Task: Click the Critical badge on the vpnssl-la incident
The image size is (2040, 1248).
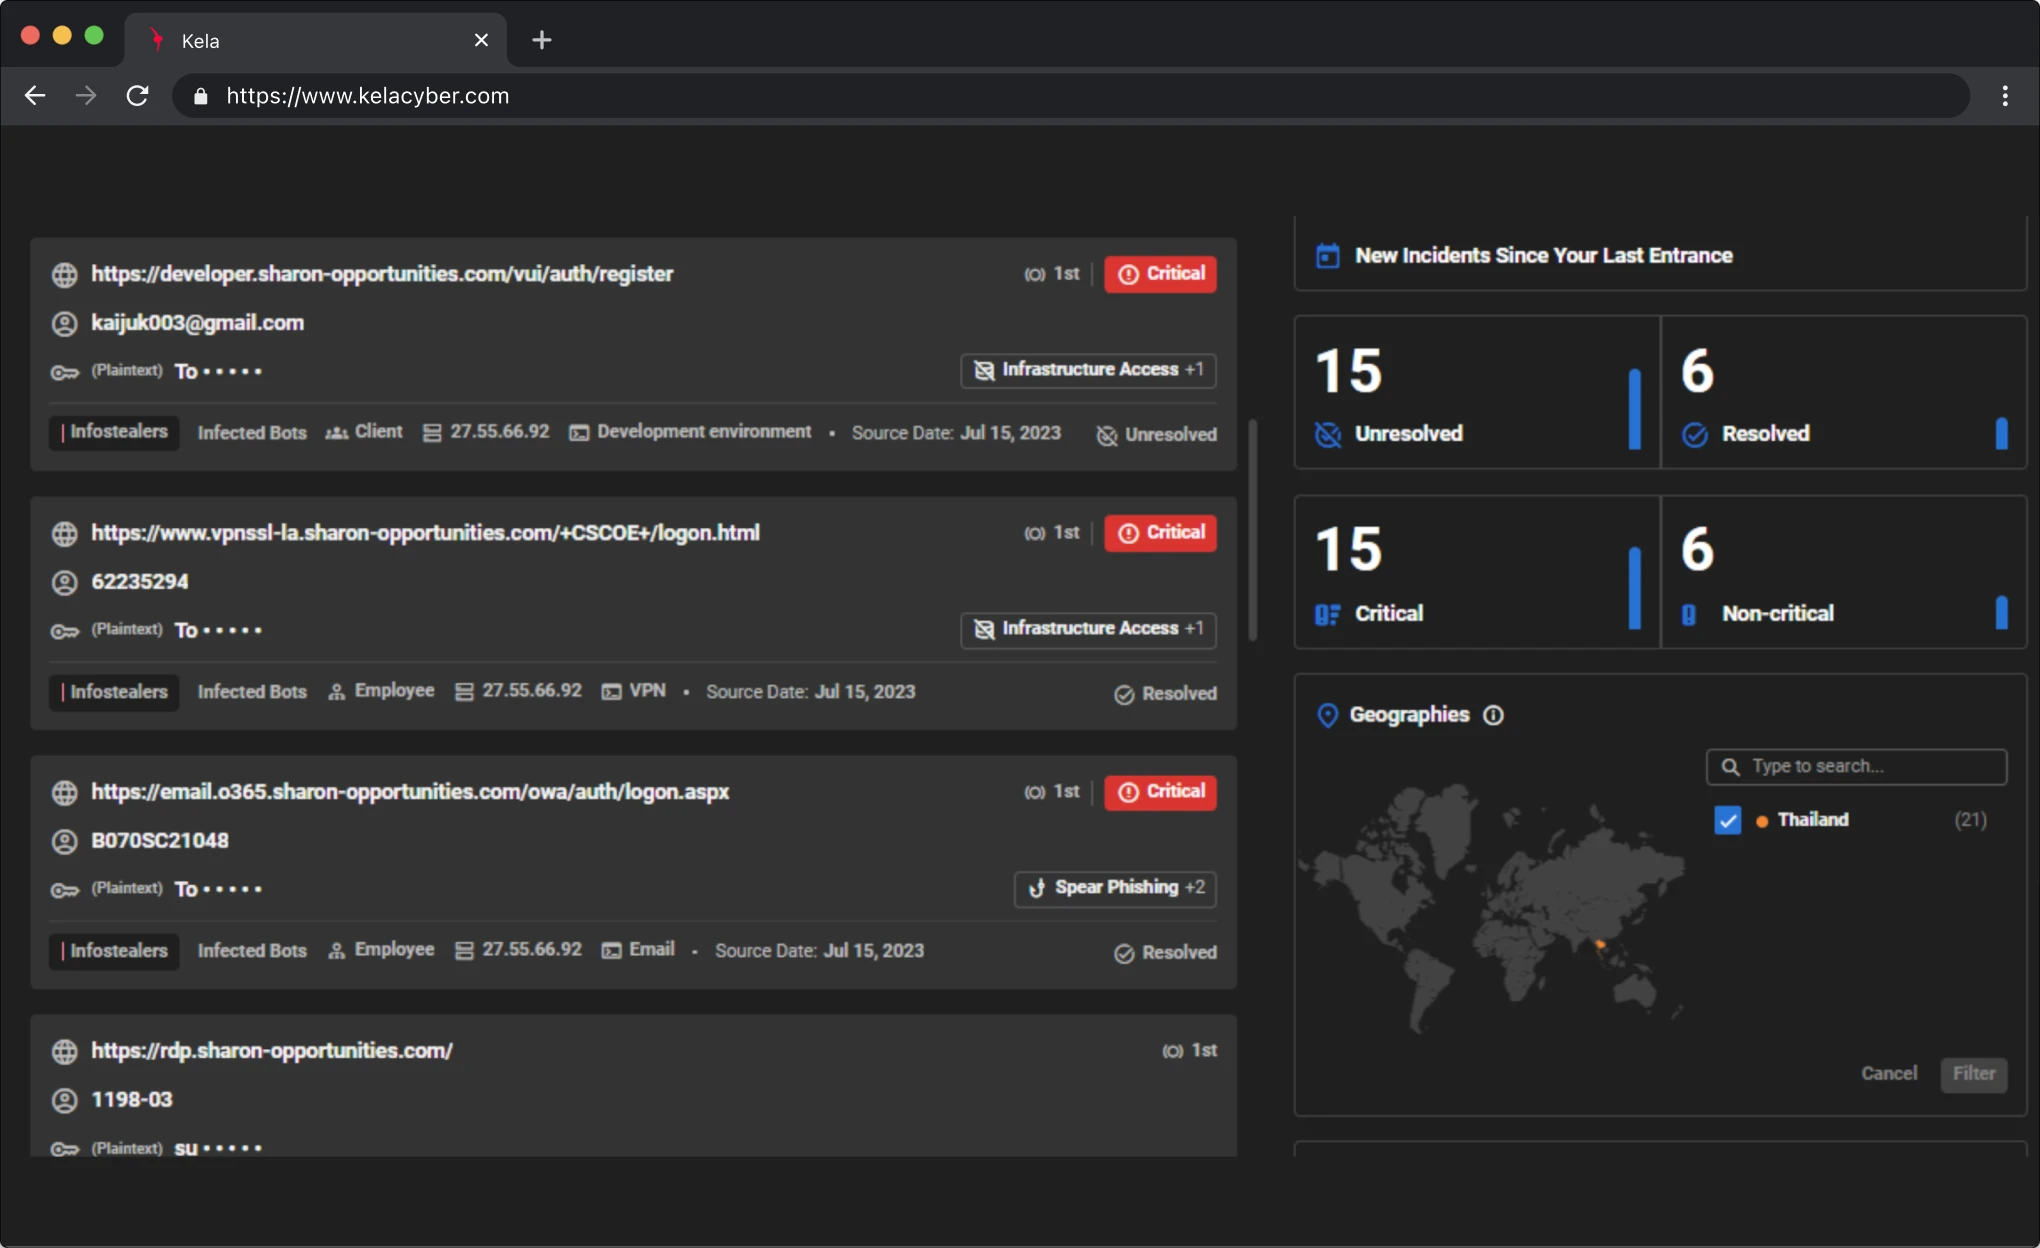Action: pos(1161,533)
